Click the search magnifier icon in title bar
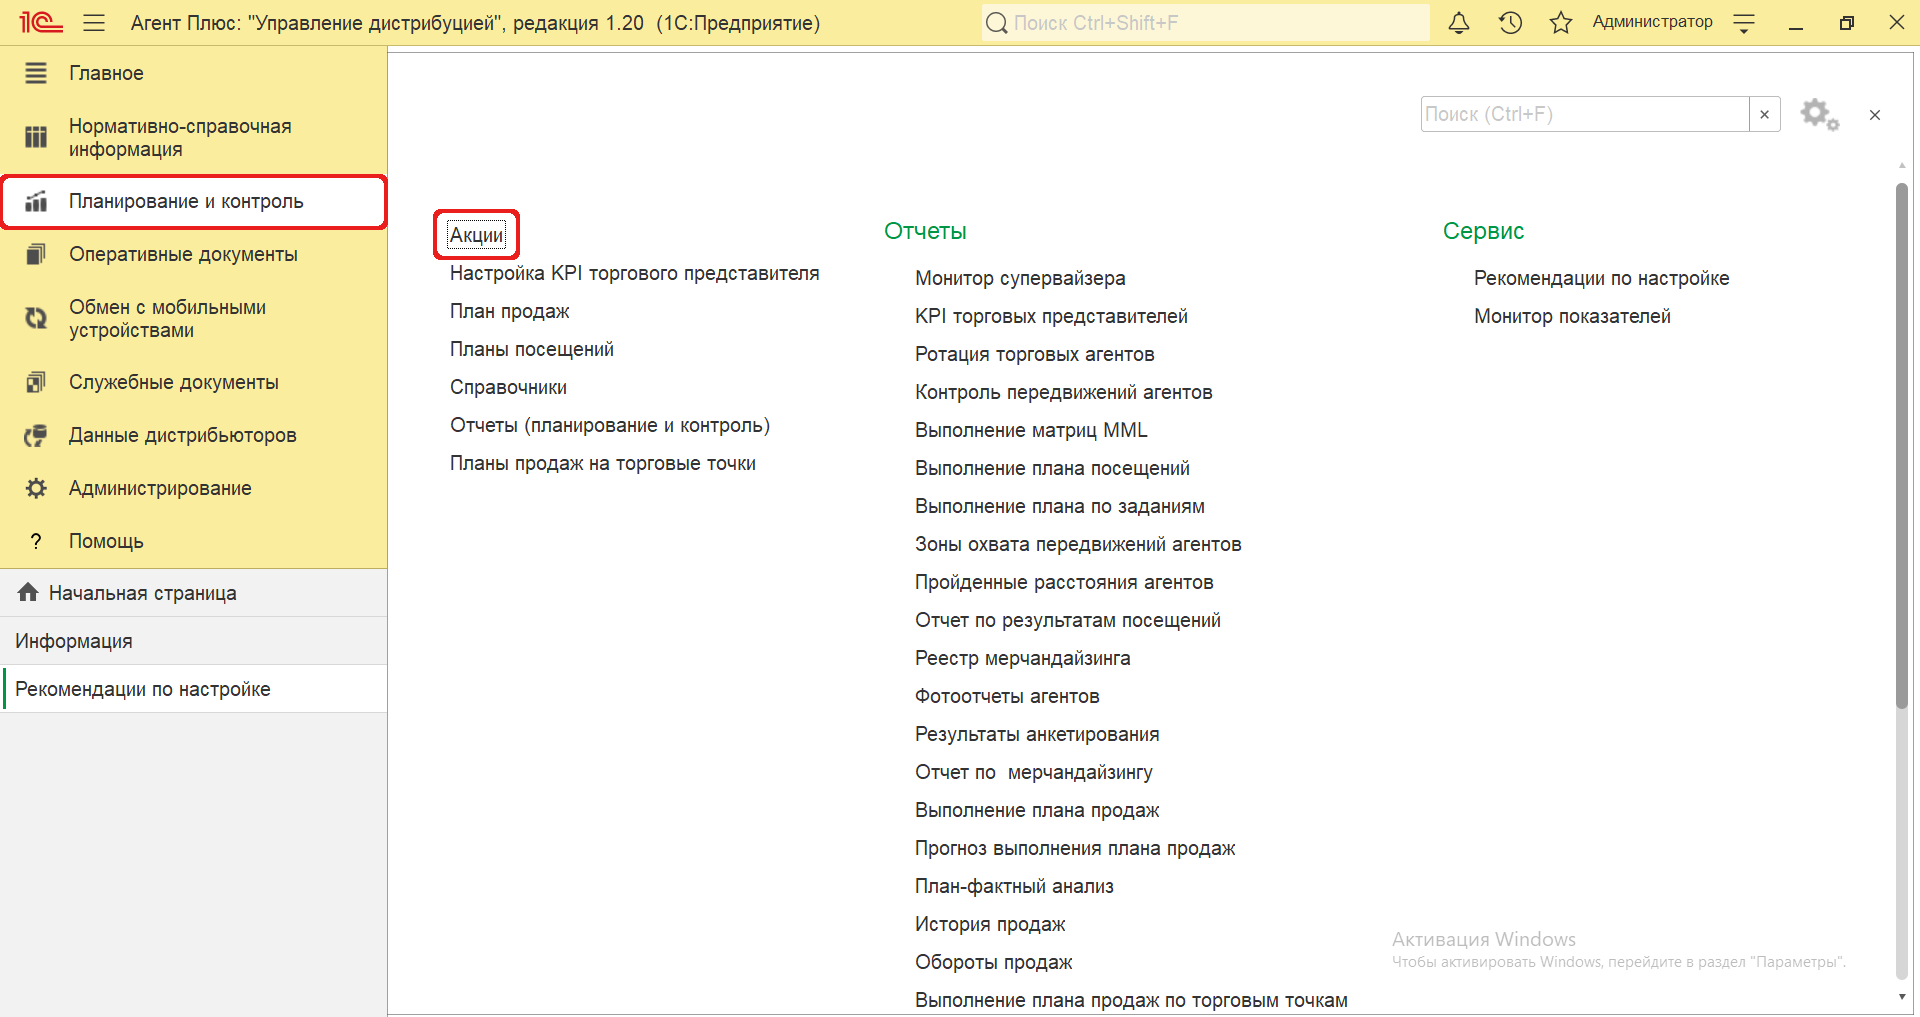Viewport: 1920px width, 1017px height. (x=996, y=23)
